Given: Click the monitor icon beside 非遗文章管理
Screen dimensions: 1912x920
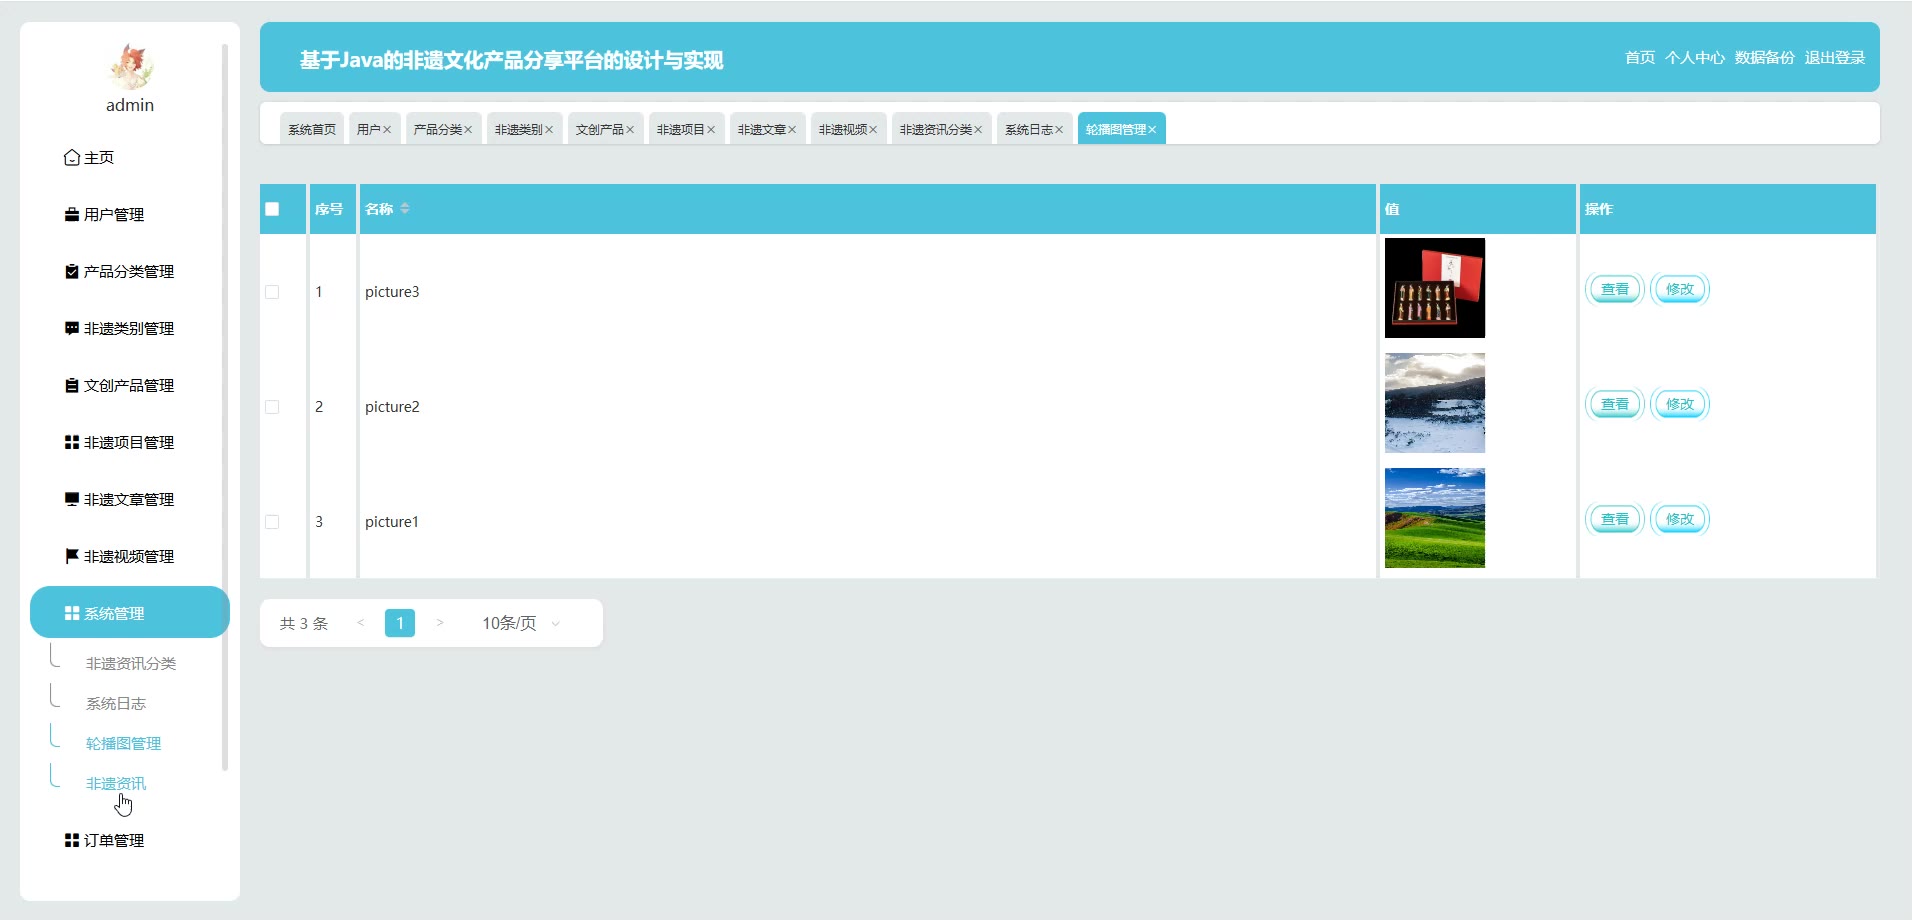Looking at the screenshot, I should pyautogui.click(x=72, y=500).
